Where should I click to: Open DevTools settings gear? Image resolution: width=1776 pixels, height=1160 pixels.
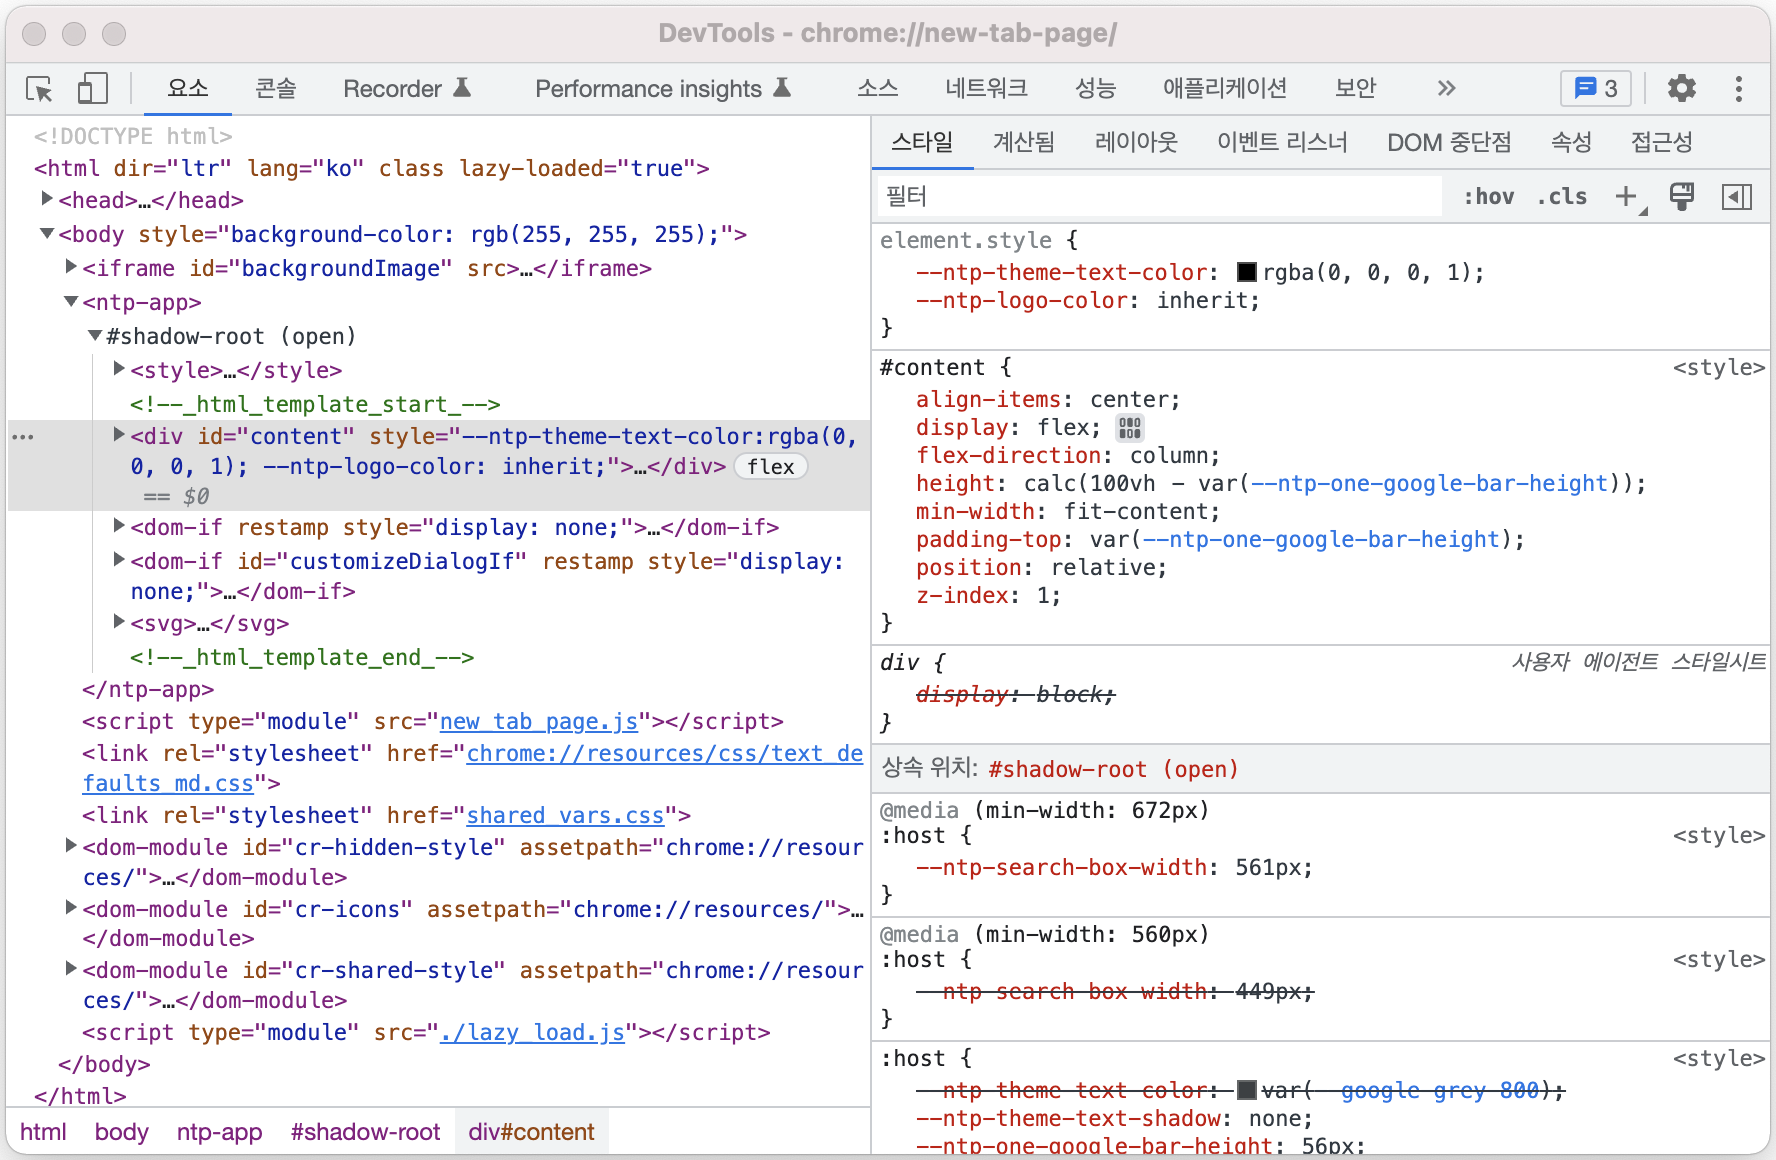pos(1682,89)
